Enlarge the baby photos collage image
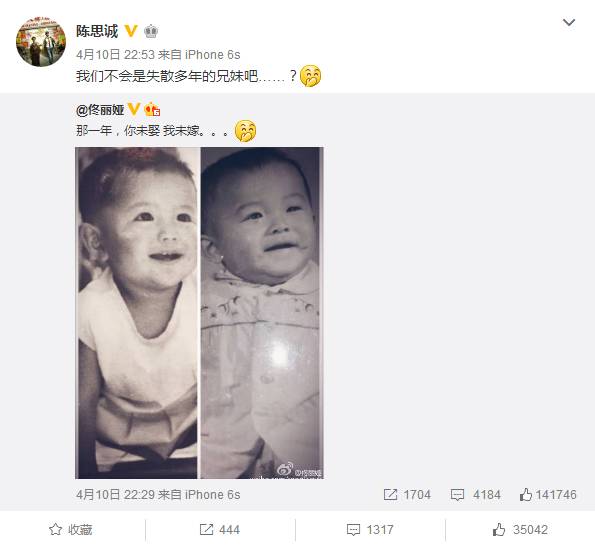The image size is (595, 545). (200, 313)
